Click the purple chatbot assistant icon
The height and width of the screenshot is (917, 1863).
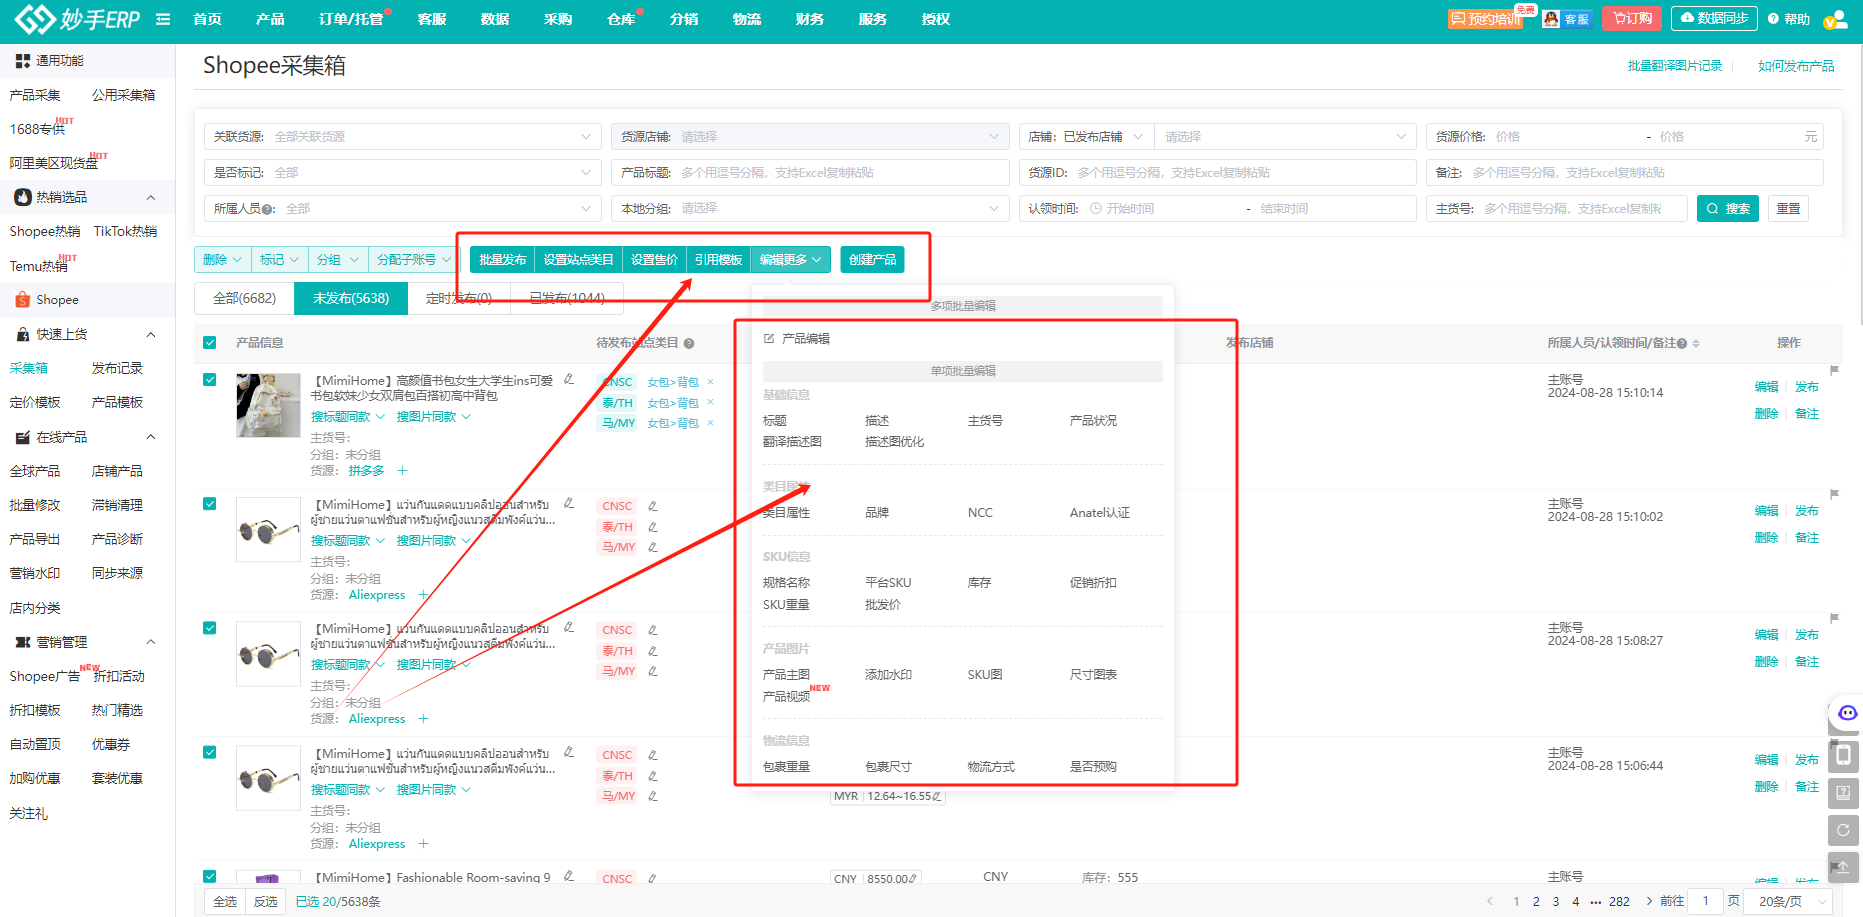(x=1846, y=713)
